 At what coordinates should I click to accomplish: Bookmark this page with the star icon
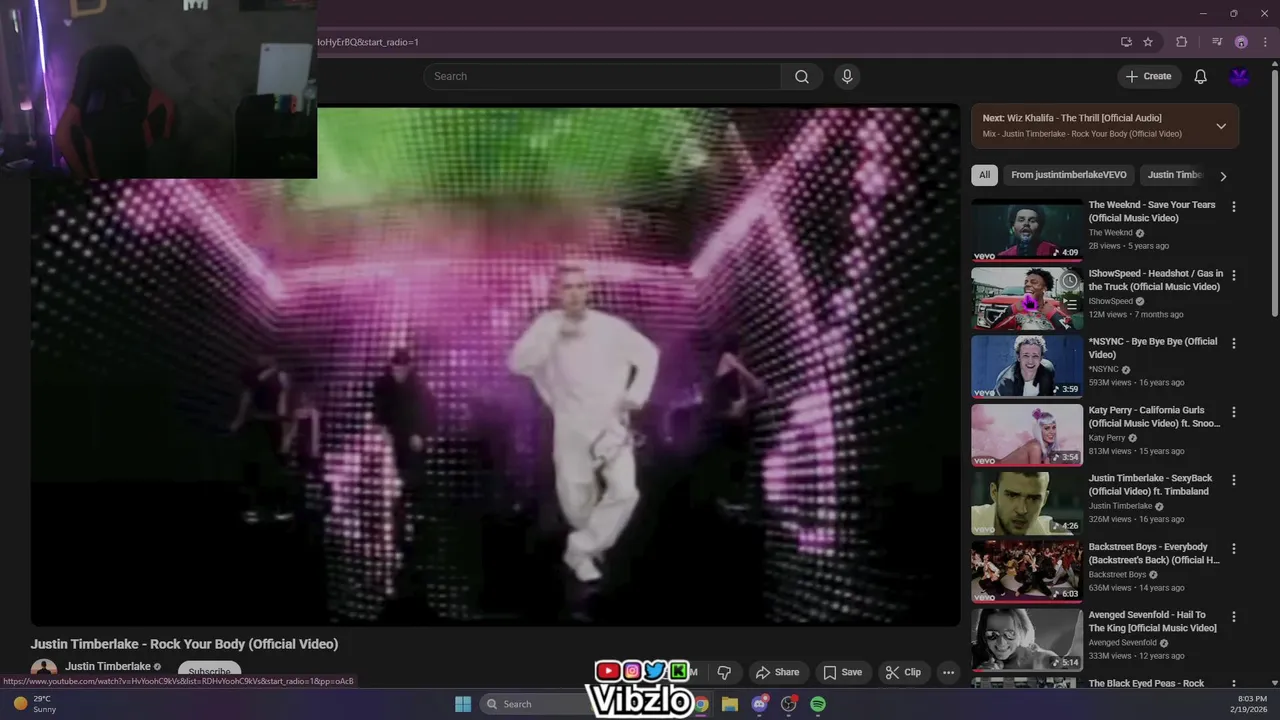tap(1148, 42)
